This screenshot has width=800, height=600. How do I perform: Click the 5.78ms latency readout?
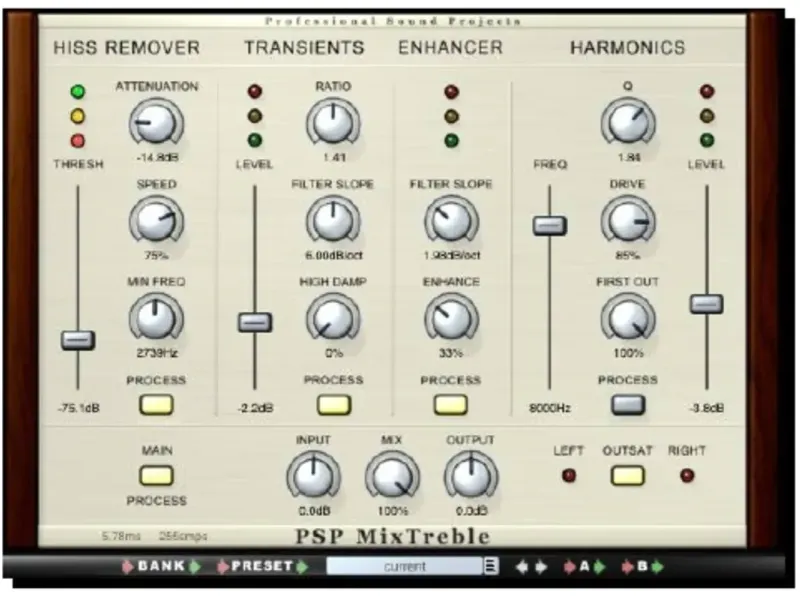point(121,536)
